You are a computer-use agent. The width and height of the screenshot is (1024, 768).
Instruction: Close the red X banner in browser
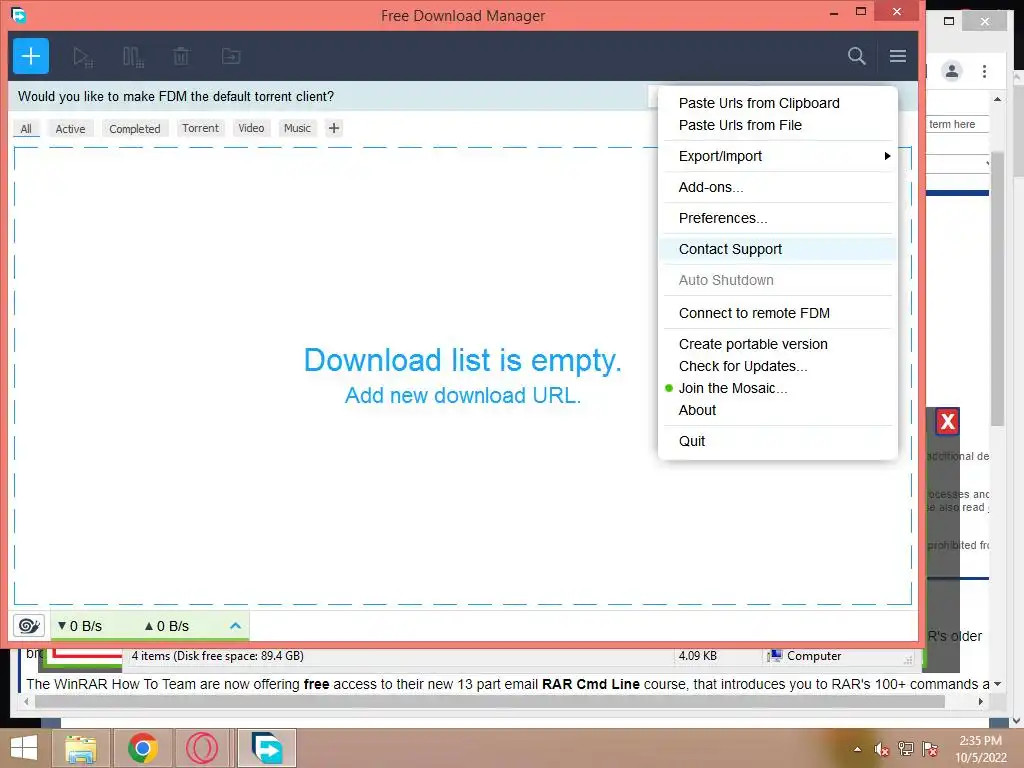tap(948, 422)
